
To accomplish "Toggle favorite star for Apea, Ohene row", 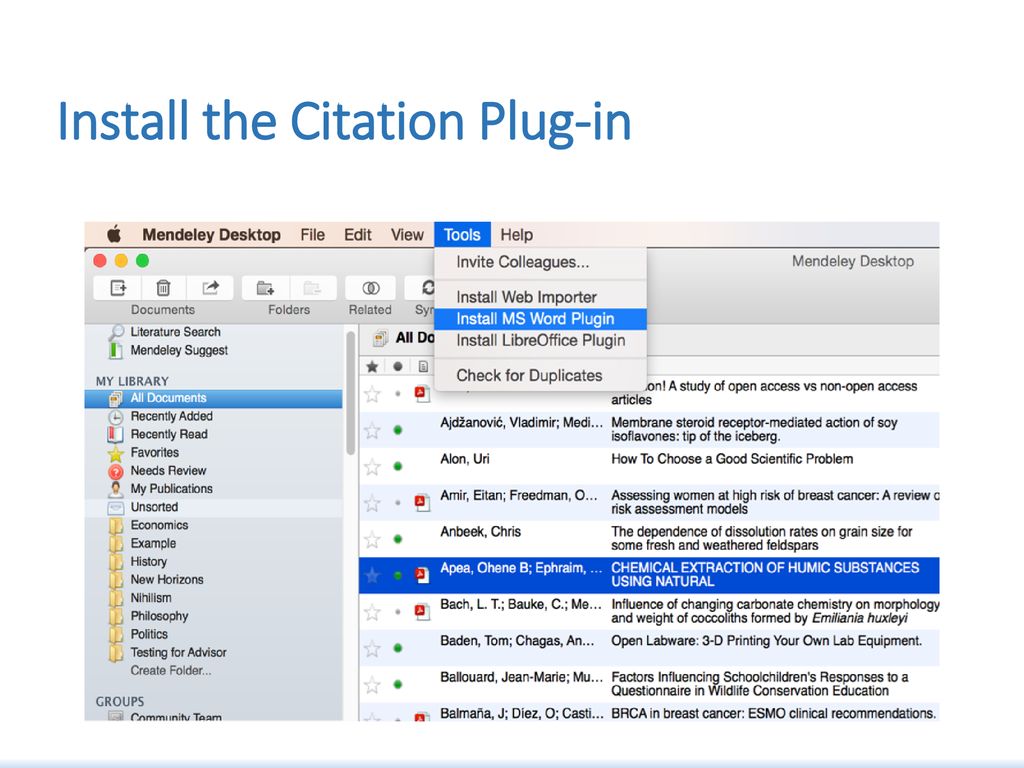I will click(x=372, y=575).
